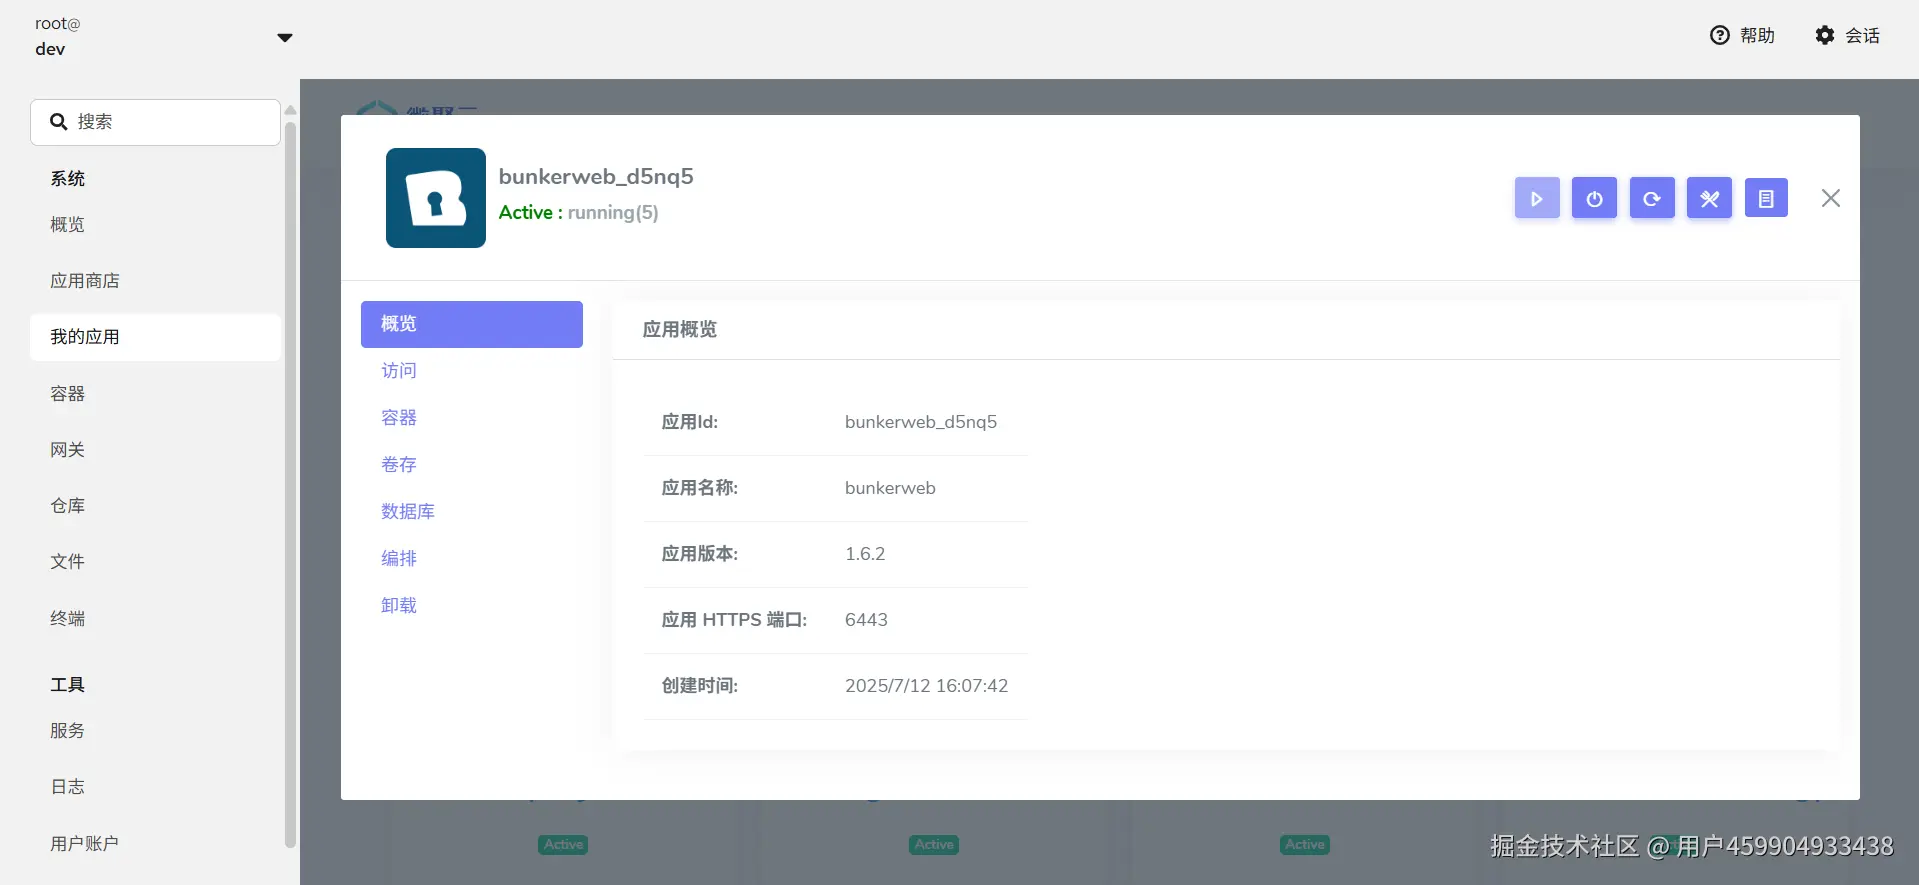Expand the root@dev host dropdown arrow
The width and height of the screenshot is (1919, 885).
click(285, 38)
